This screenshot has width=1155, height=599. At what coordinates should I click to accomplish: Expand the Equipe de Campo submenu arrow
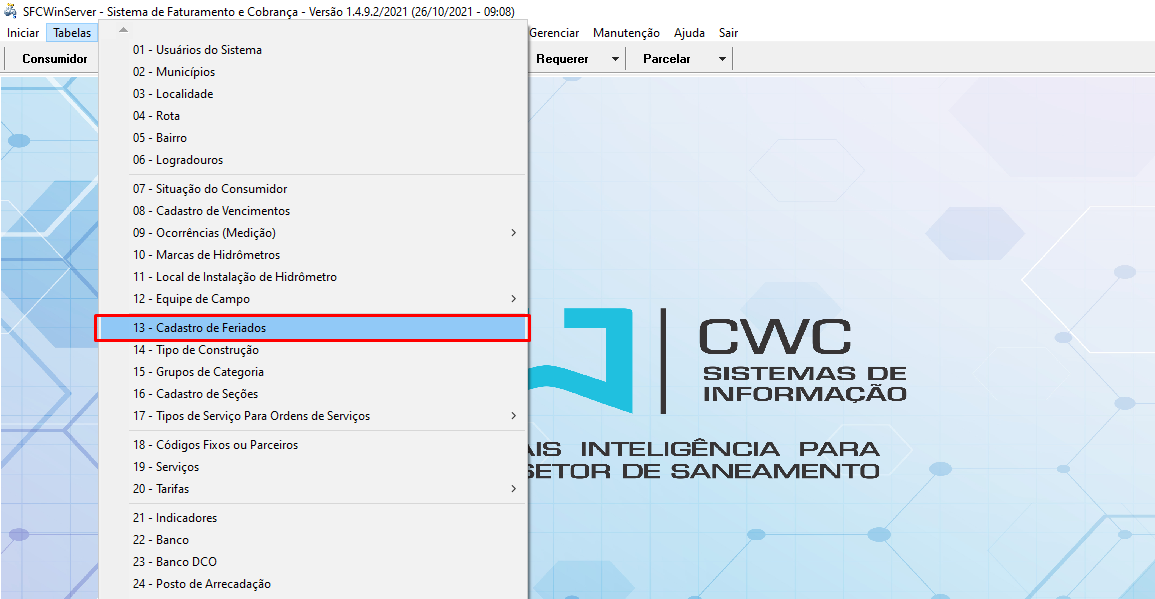[x=514, y=299]
